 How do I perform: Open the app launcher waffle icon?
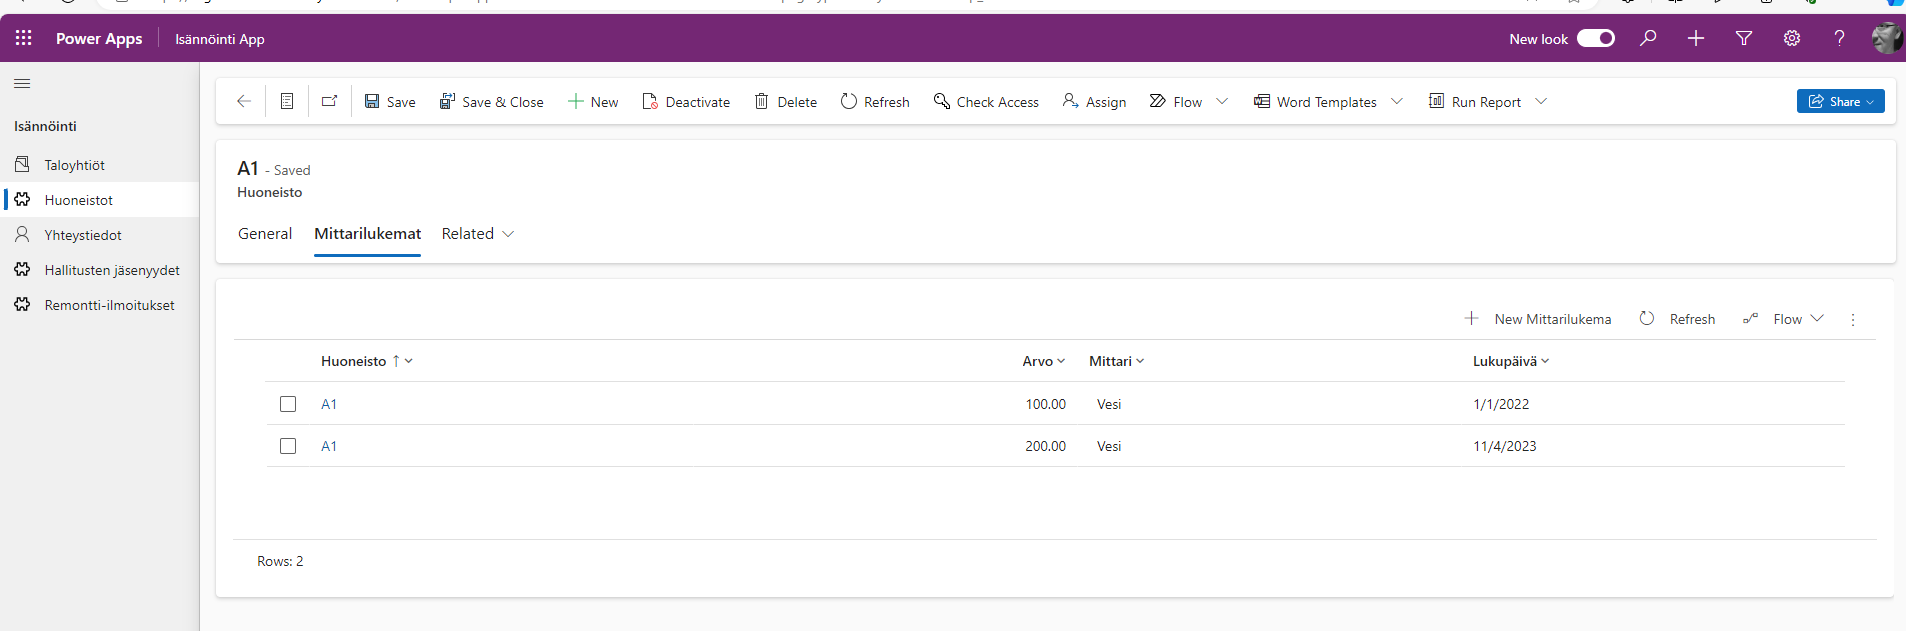pyautogui.click(x=24, y=38)
